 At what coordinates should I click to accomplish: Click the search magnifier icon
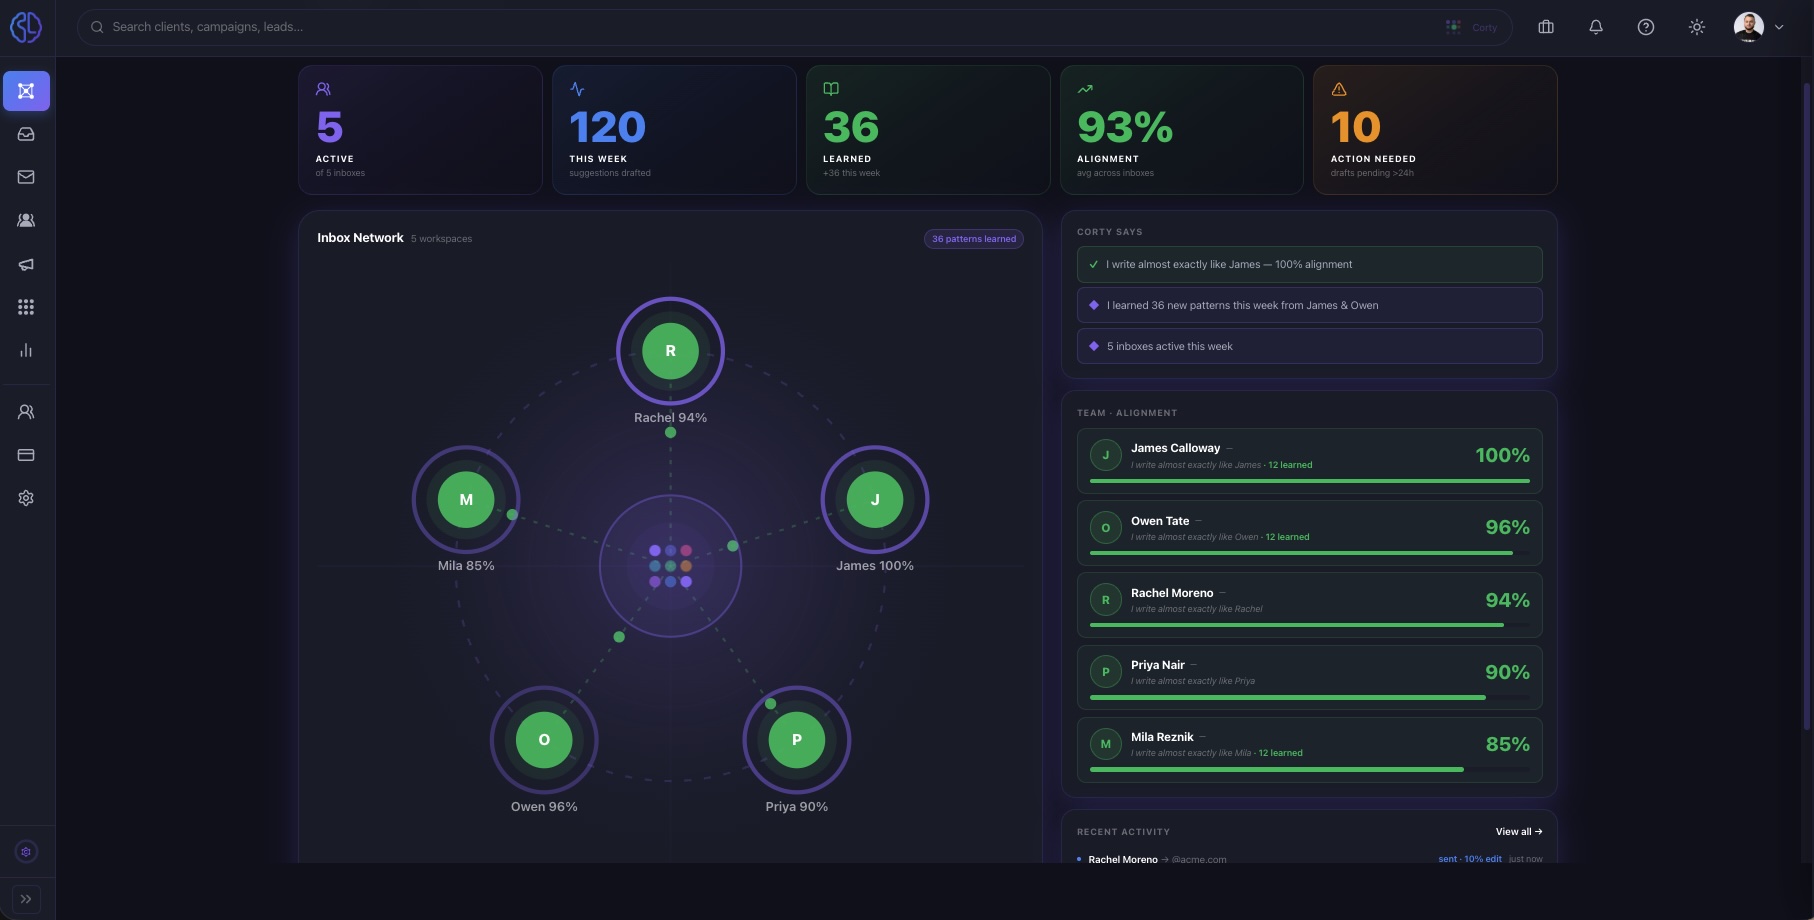[x=97, y=27]
